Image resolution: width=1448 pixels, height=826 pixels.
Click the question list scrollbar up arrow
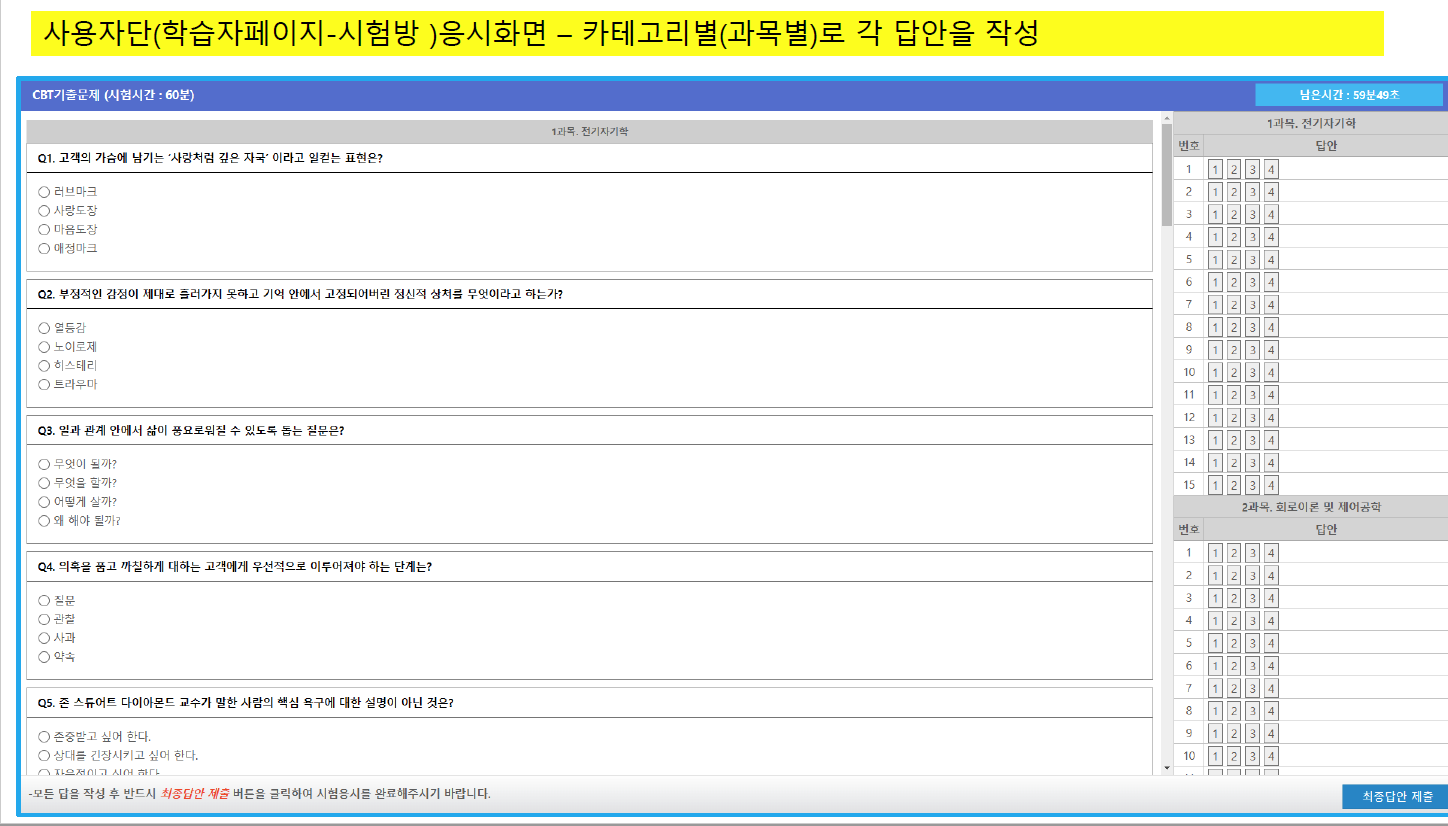(x=1167, y=118)
